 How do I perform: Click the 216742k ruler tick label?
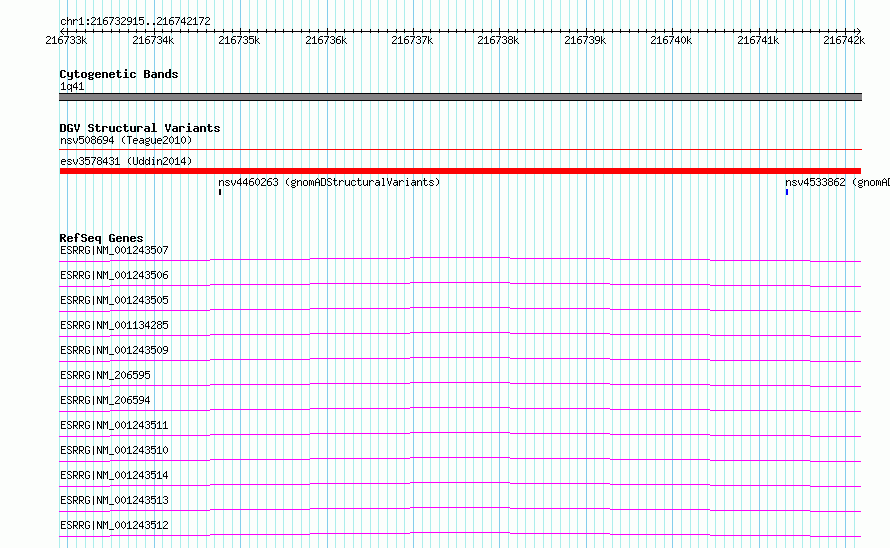click(845, 40)
